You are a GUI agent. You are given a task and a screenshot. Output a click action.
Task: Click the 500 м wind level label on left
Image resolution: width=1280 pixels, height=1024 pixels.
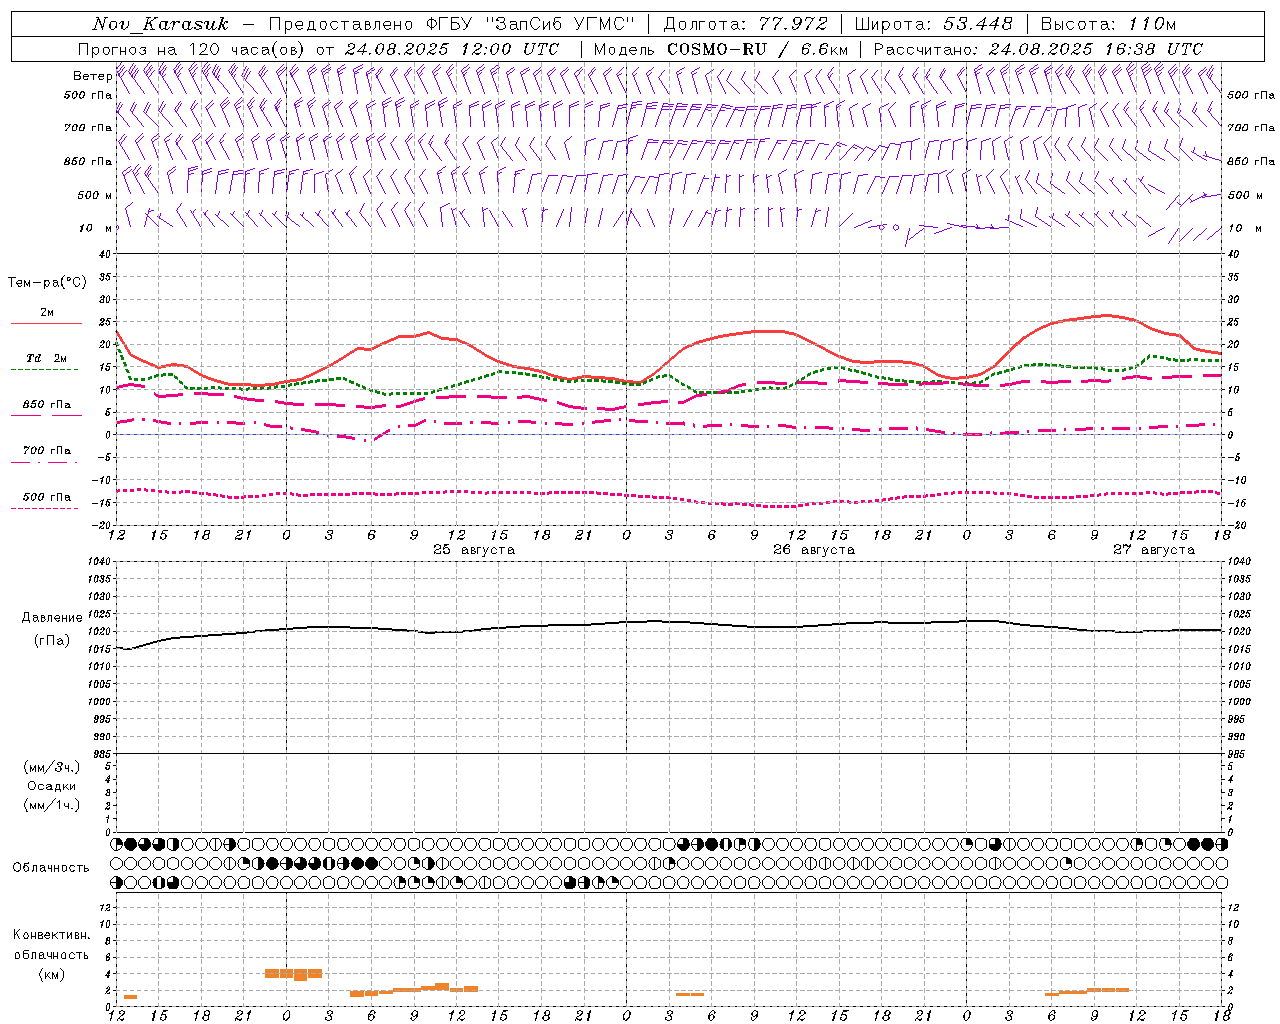coord(95,195)
